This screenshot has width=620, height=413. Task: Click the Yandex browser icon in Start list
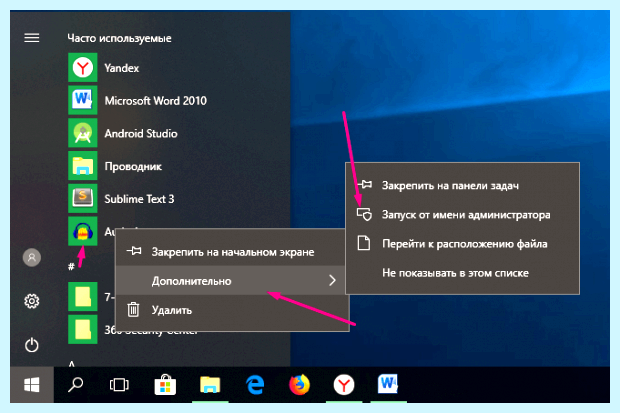83,68
